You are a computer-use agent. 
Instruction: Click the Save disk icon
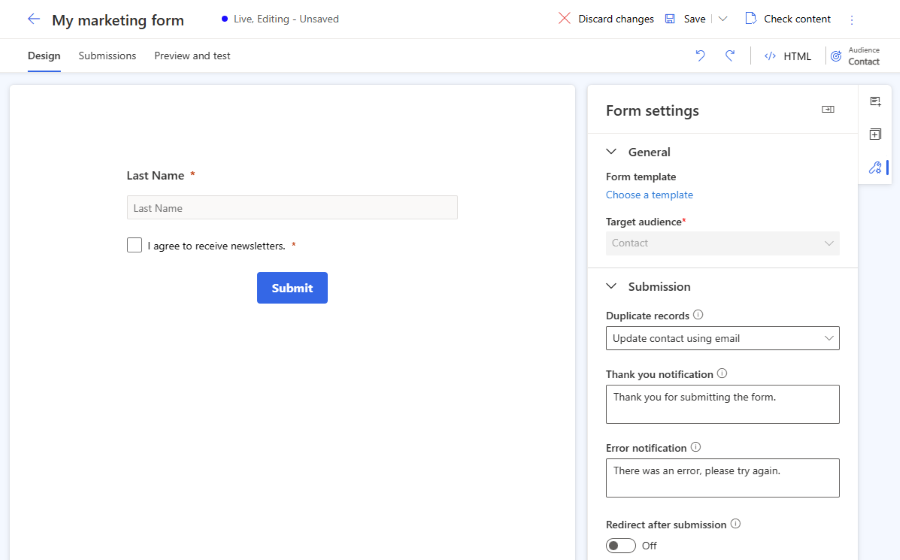coord(670,18)
